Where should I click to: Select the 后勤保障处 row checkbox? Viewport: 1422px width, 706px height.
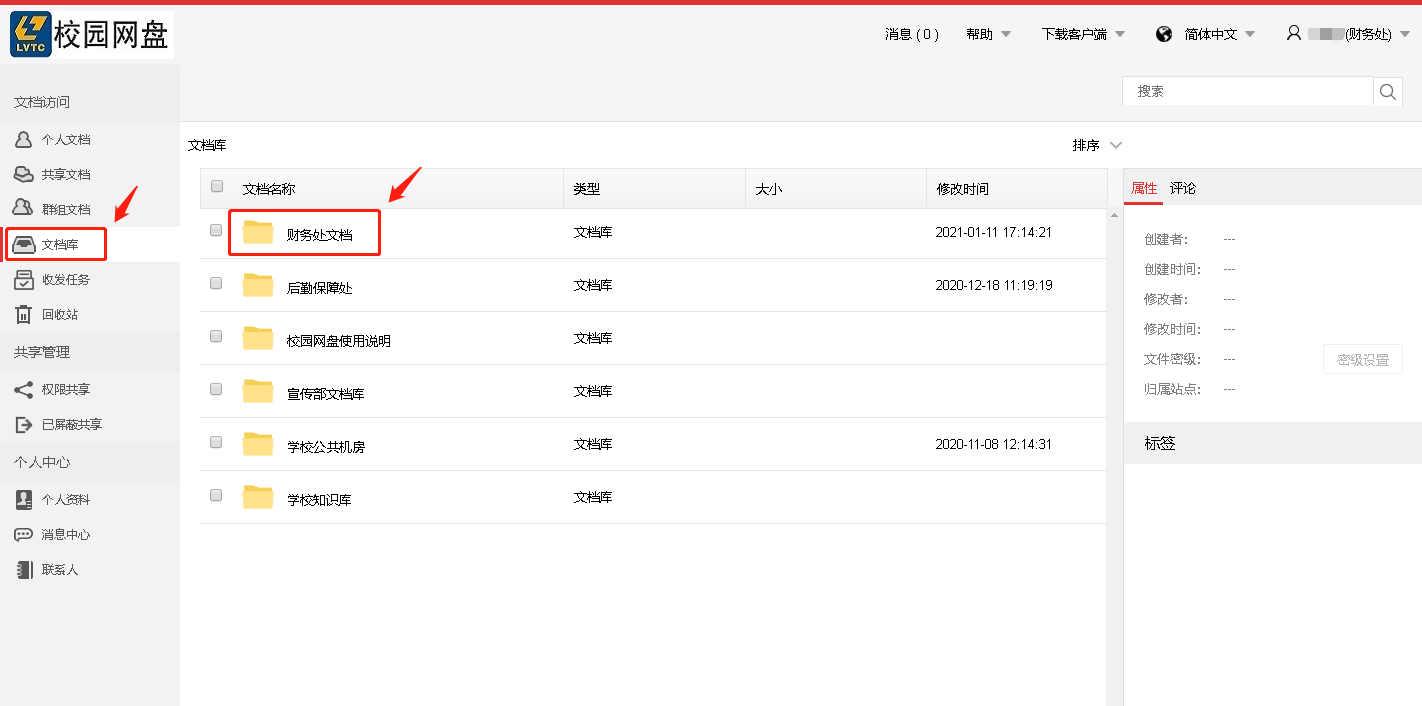216,283
